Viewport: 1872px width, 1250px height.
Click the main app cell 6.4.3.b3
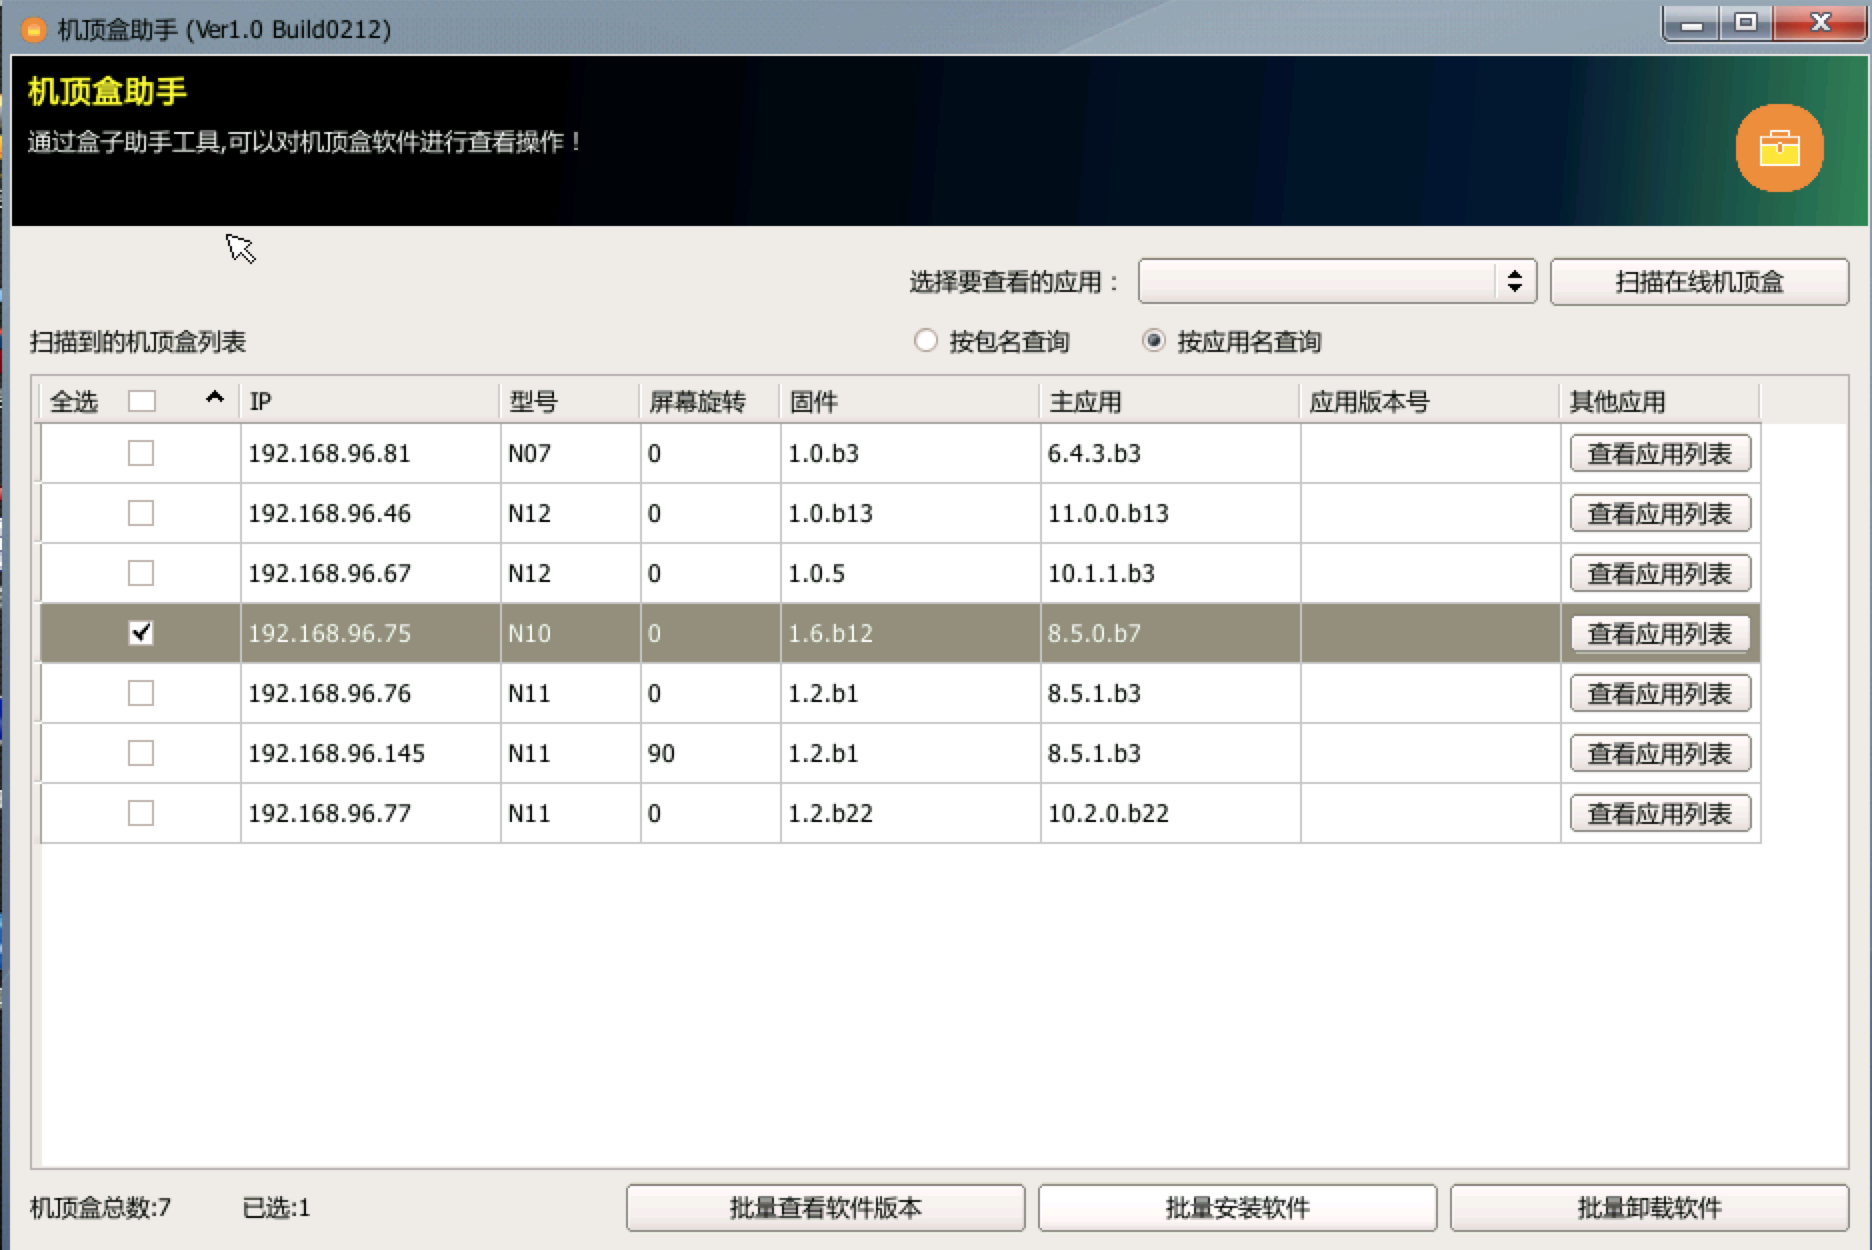[1170, 453]
